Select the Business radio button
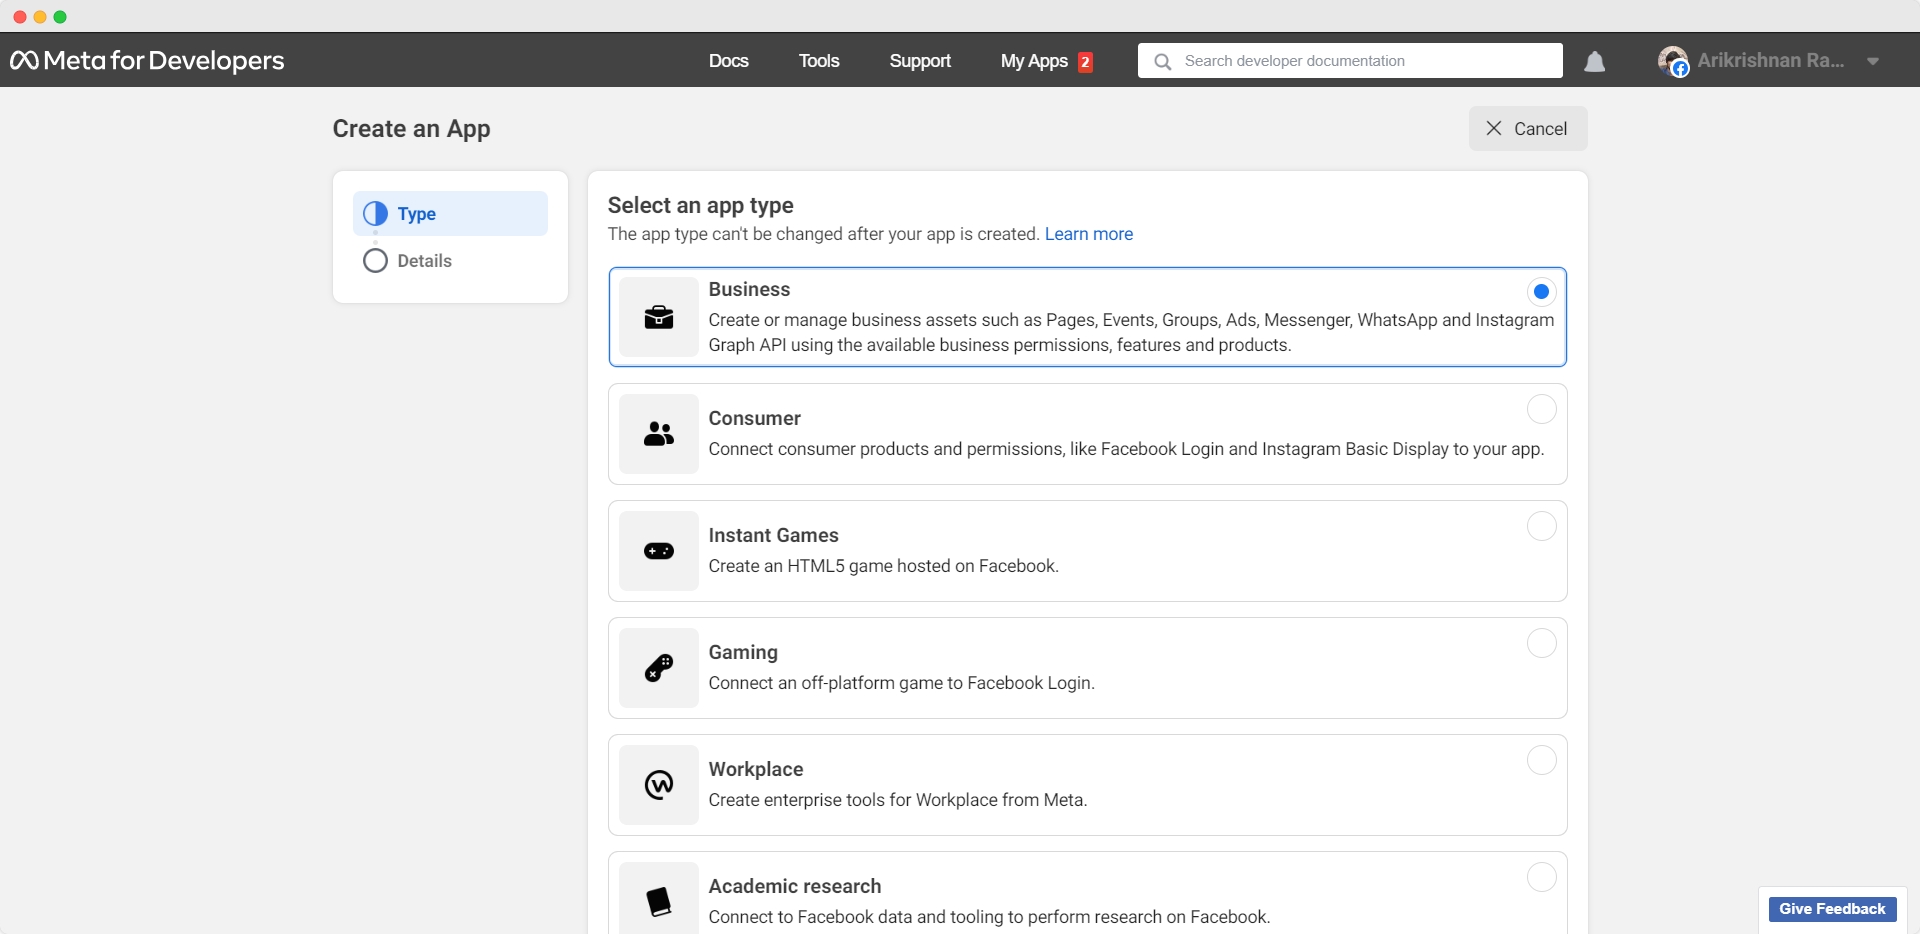The width and height of the screenshot is (1920, 934). (1541, 292)
